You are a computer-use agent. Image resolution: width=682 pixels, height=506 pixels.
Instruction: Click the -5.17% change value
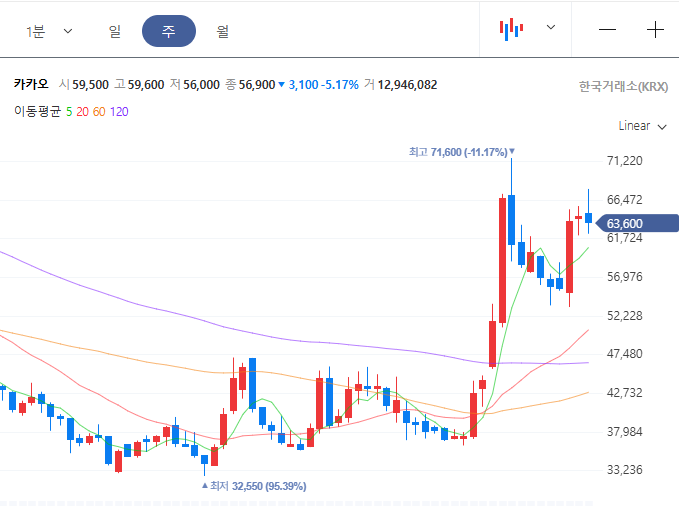pos(340,84)
